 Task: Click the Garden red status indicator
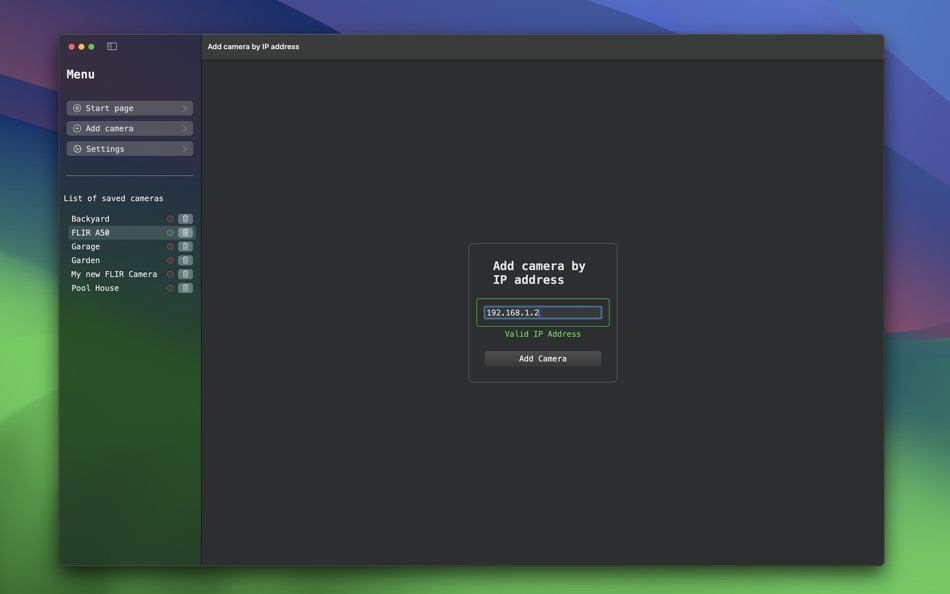170,261
